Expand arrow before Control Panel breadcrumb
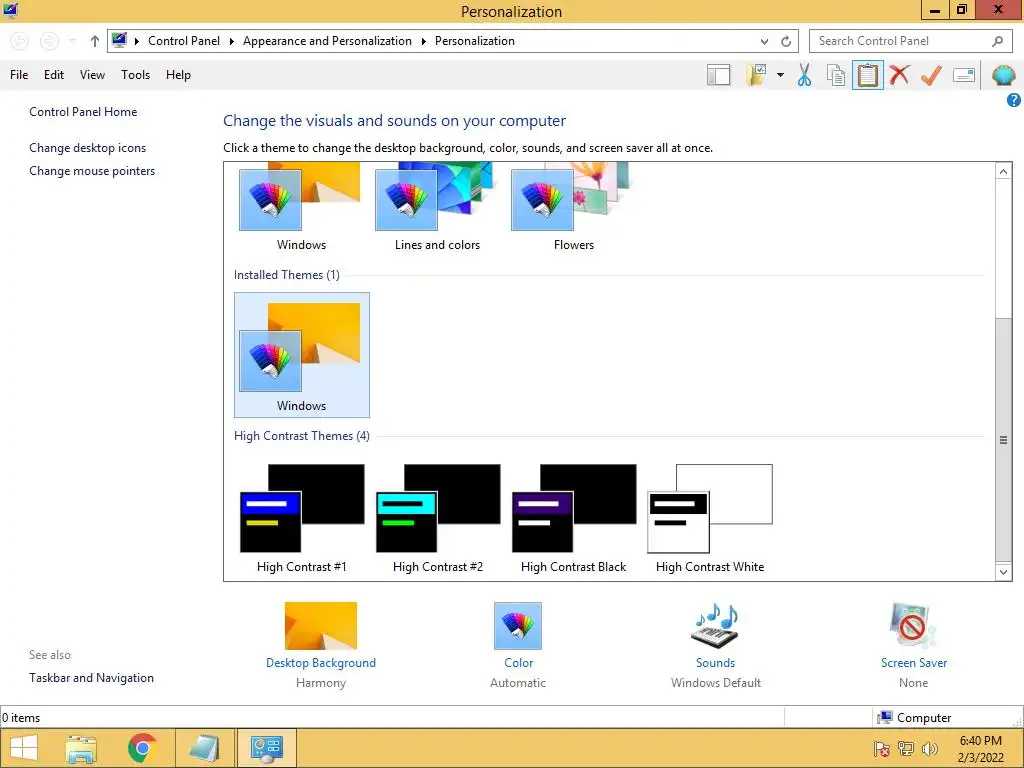 [x=136, y=41]
